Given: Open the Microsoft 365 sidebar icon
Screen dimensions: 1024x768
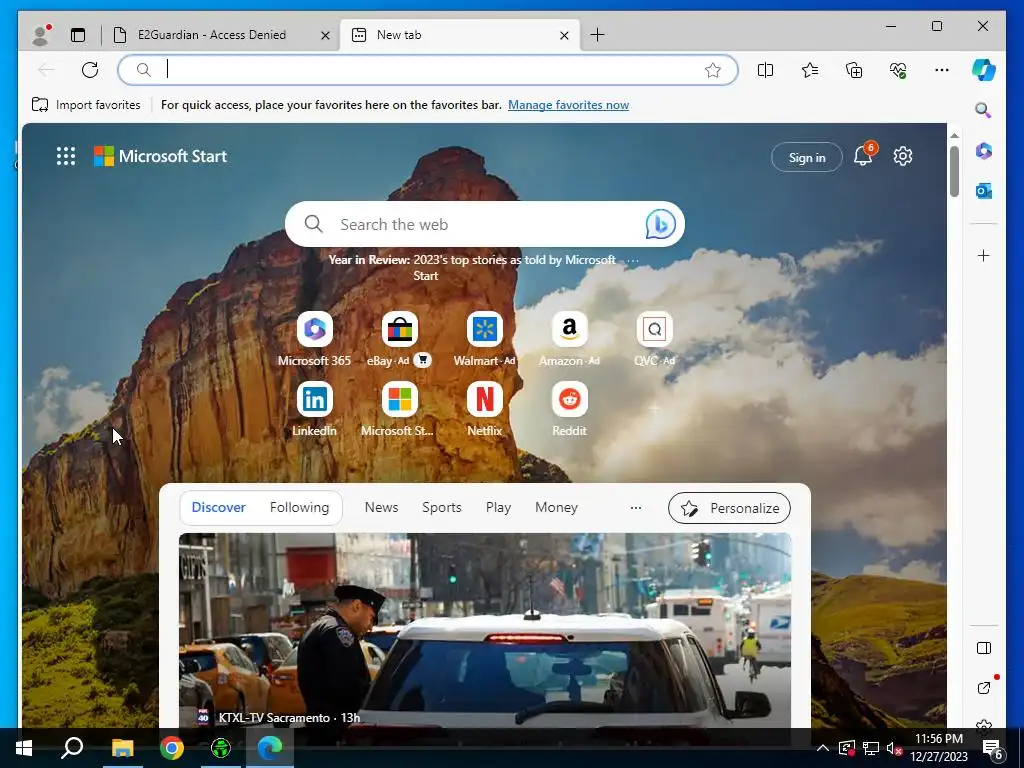Looking at the screenshot, I should pos(984,151).
